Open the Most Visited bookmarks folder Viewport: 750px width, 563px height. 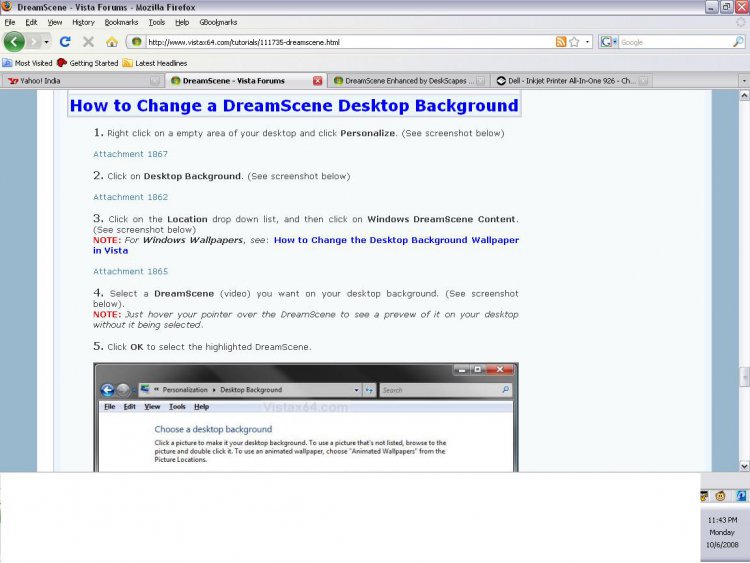[27, 63]
